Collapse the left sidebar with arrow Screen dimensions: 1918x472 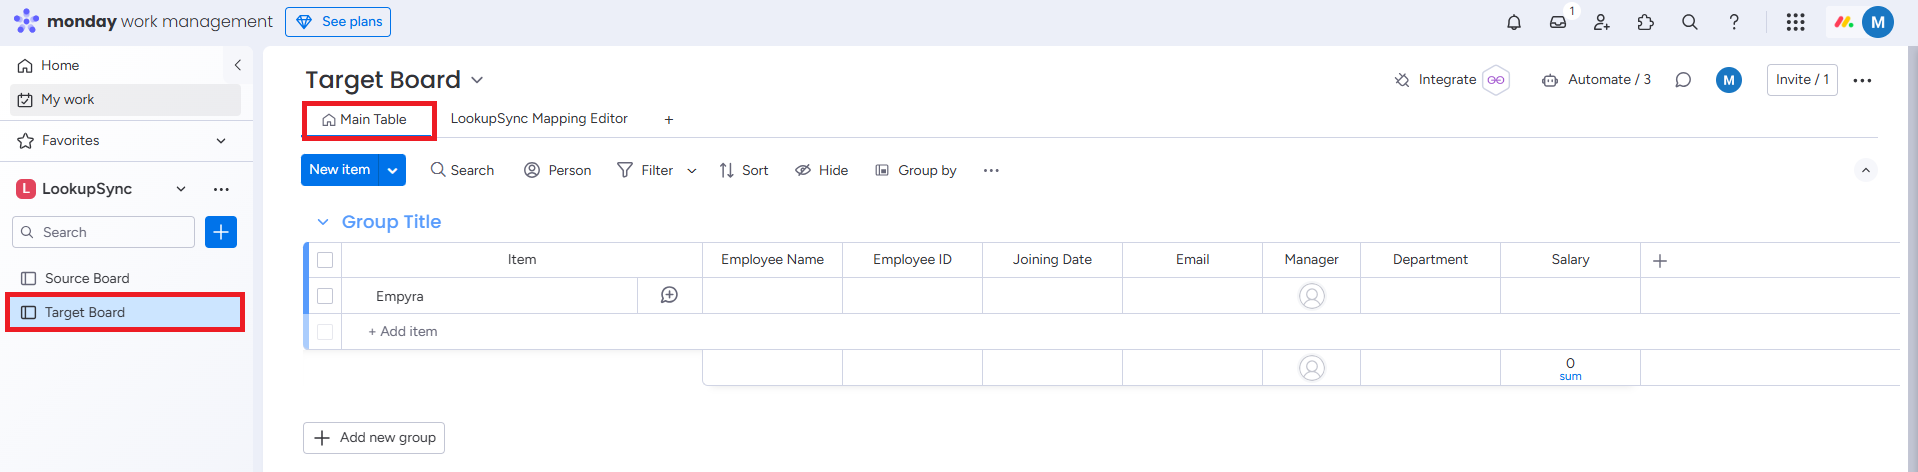pos(238,65)
